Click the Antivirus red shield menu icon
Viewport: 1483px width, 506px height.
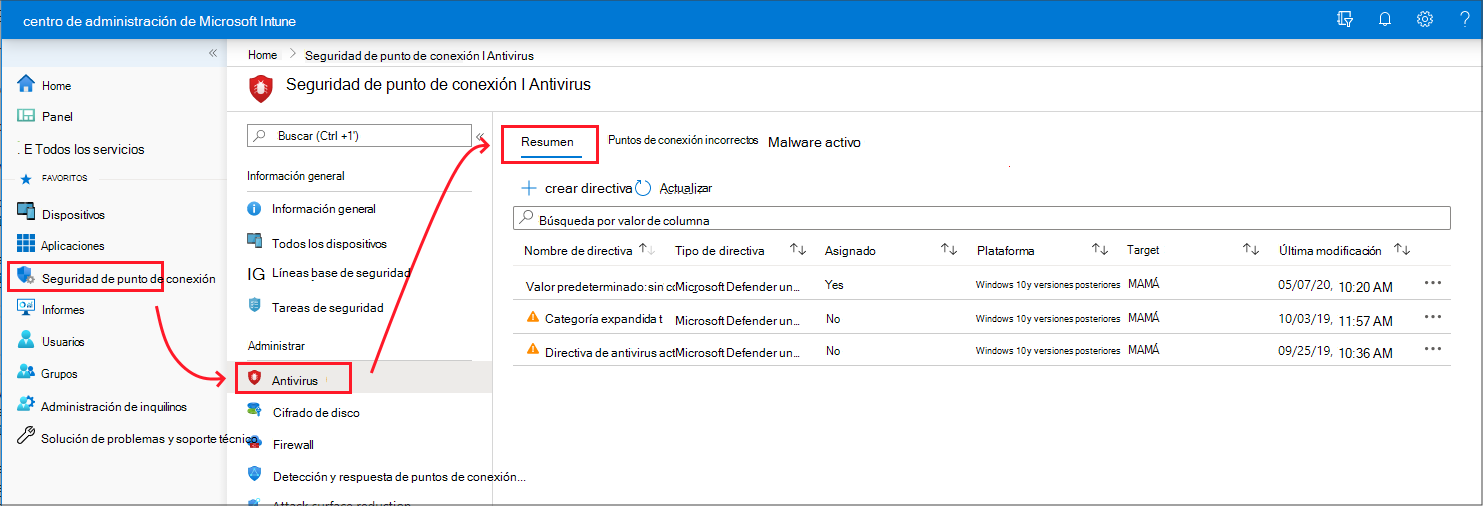254,378
